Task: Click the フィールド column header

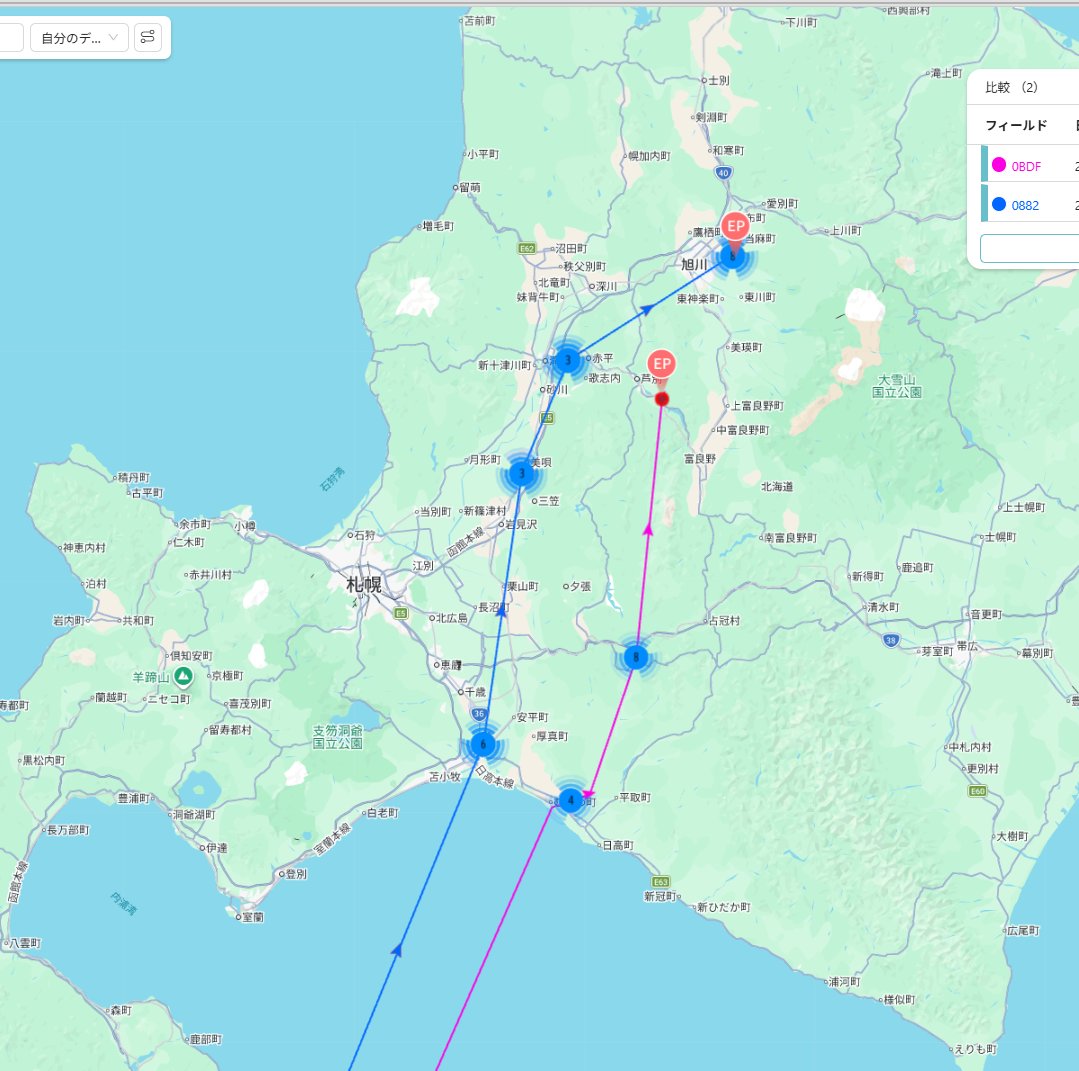Action: pos(1016,125)
